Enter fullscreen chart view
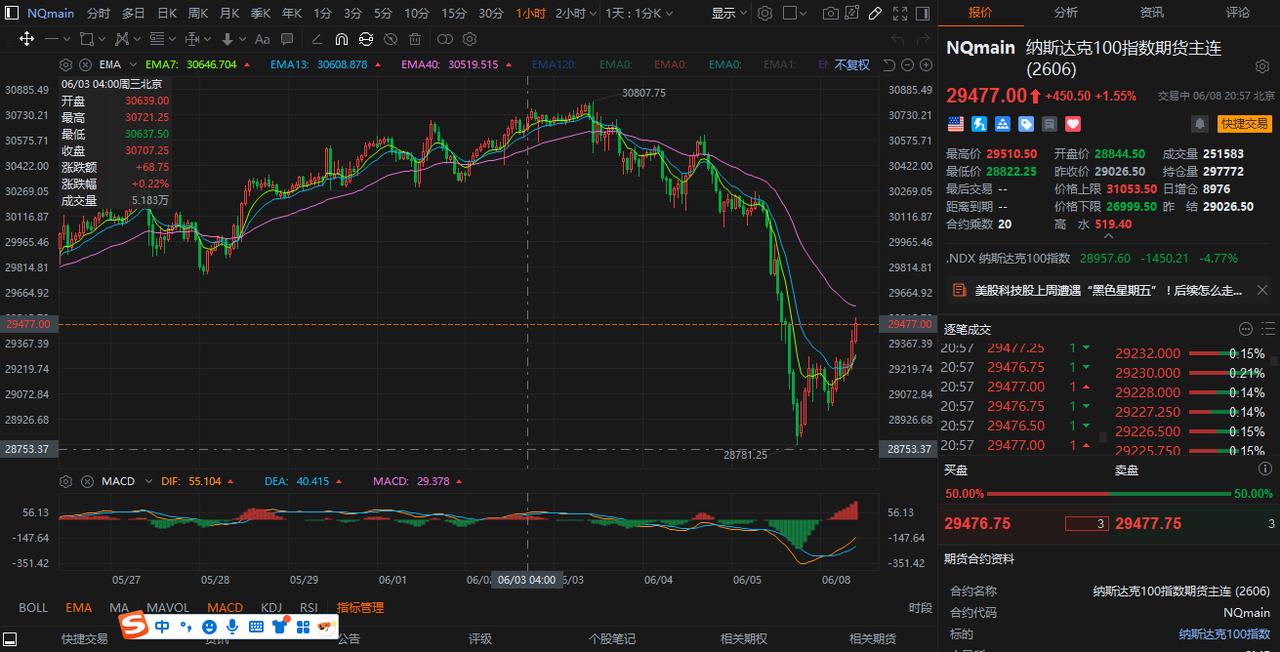 pos(900,13)
